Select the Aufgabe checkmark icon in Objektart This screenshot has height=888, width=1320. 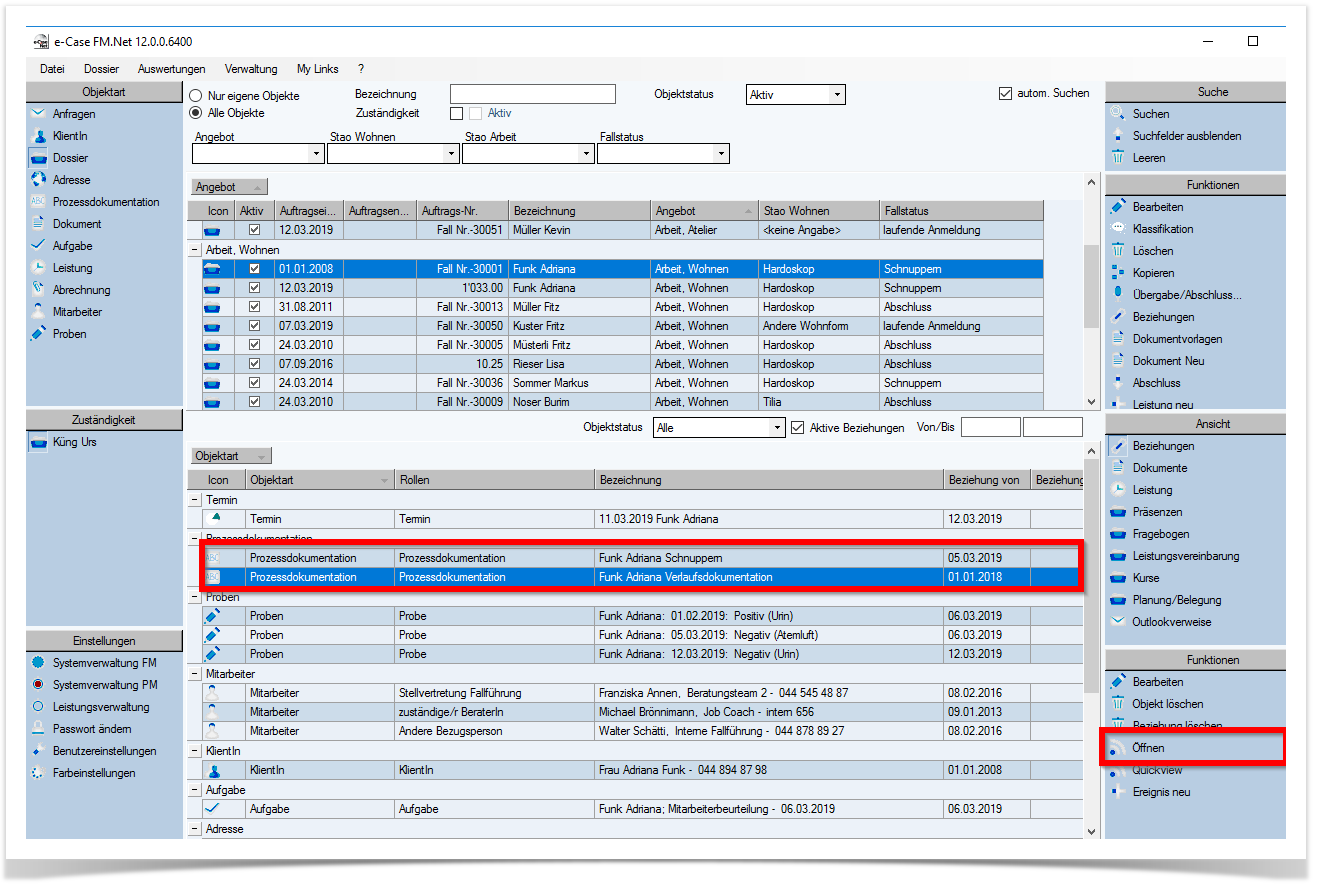click(x=38, y=246)
